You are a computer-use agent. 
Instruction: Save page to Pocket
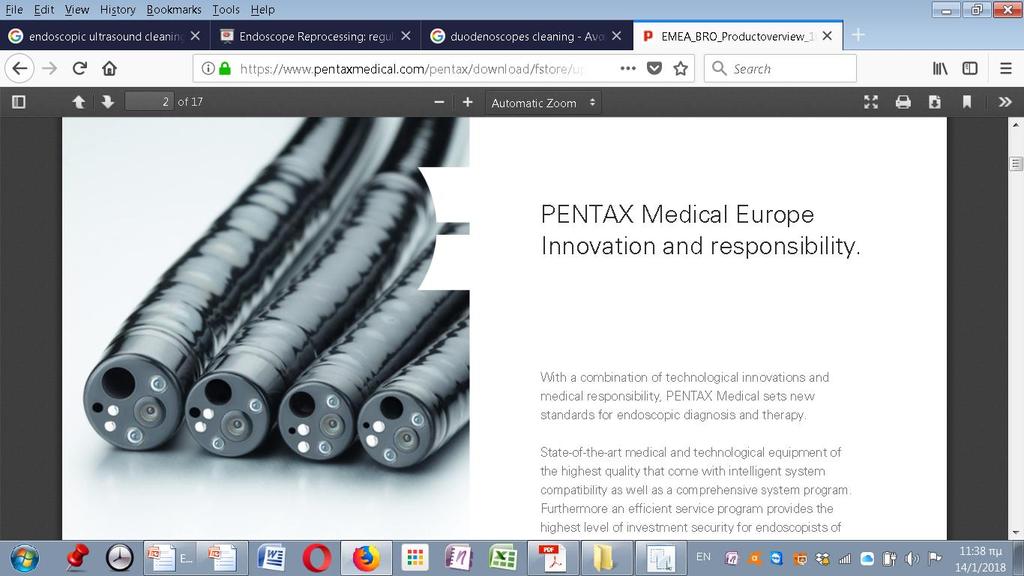654,68
